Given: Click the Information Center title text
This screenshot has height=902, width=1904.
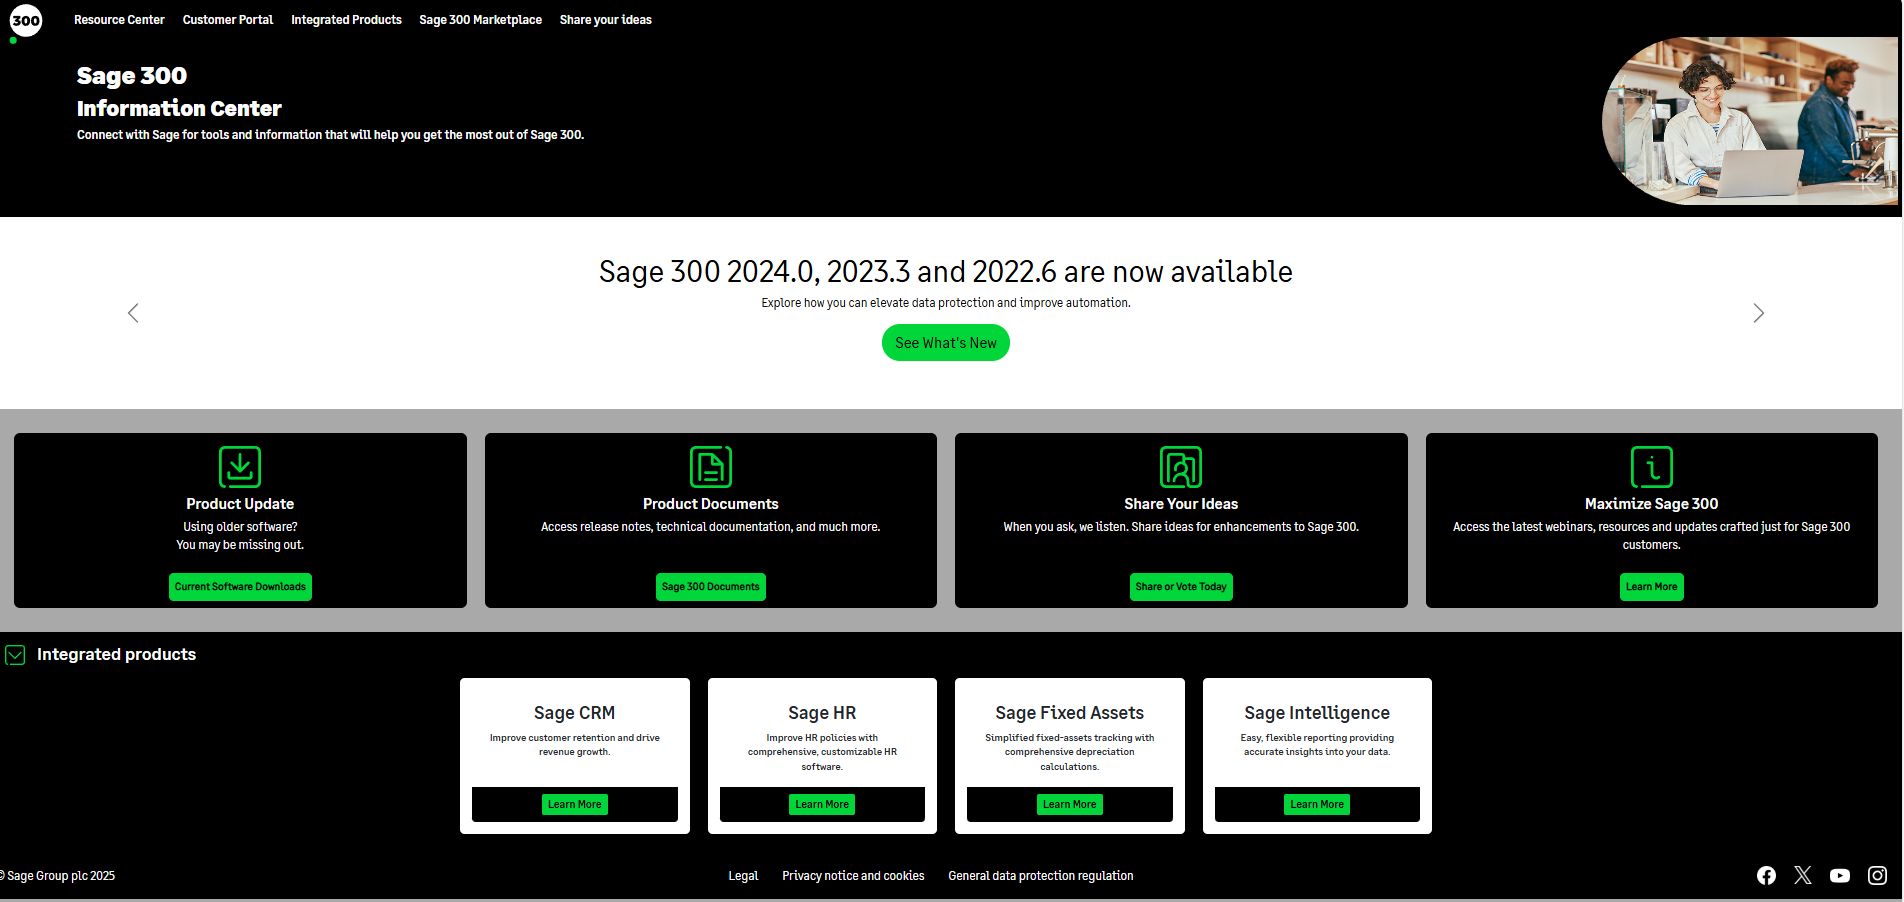Looking at the screenshot, I should 179,108.
